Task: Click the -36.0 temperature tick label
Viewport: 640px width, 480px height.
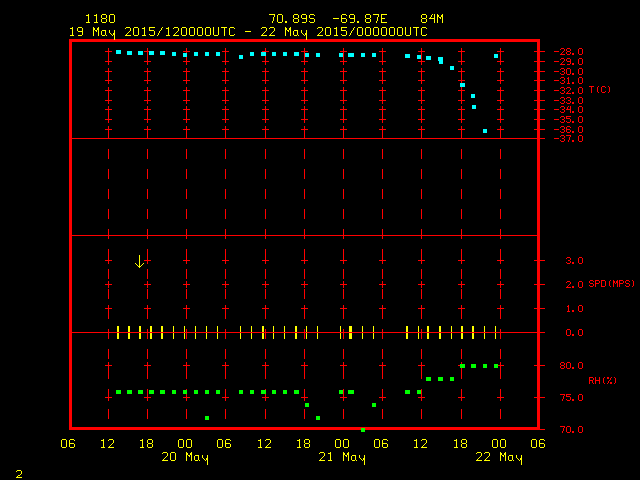Action: [569, 129]
